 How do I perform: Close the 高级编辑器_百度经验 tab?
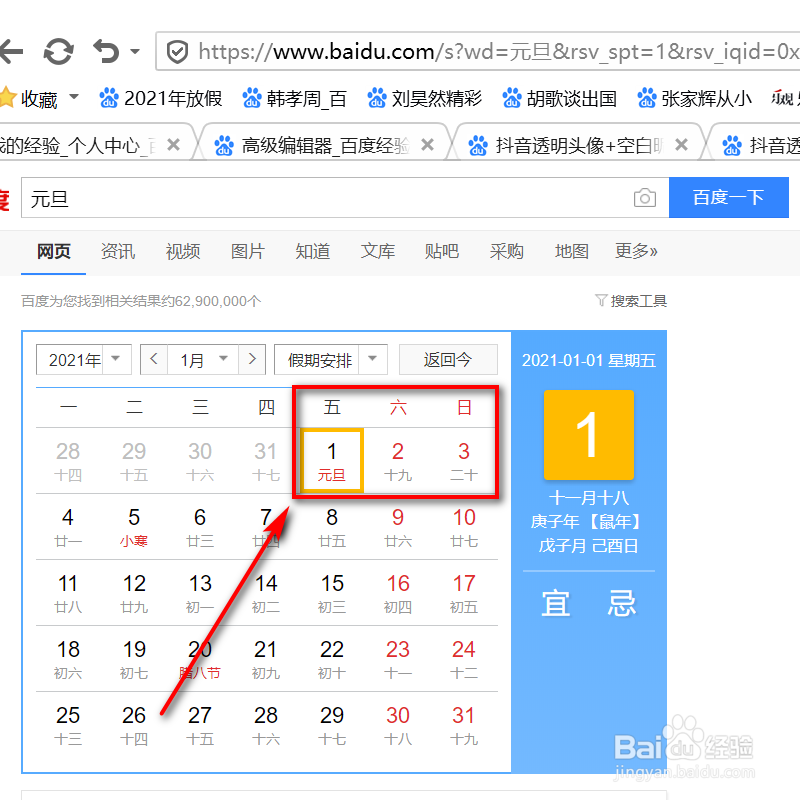(428, 145)
